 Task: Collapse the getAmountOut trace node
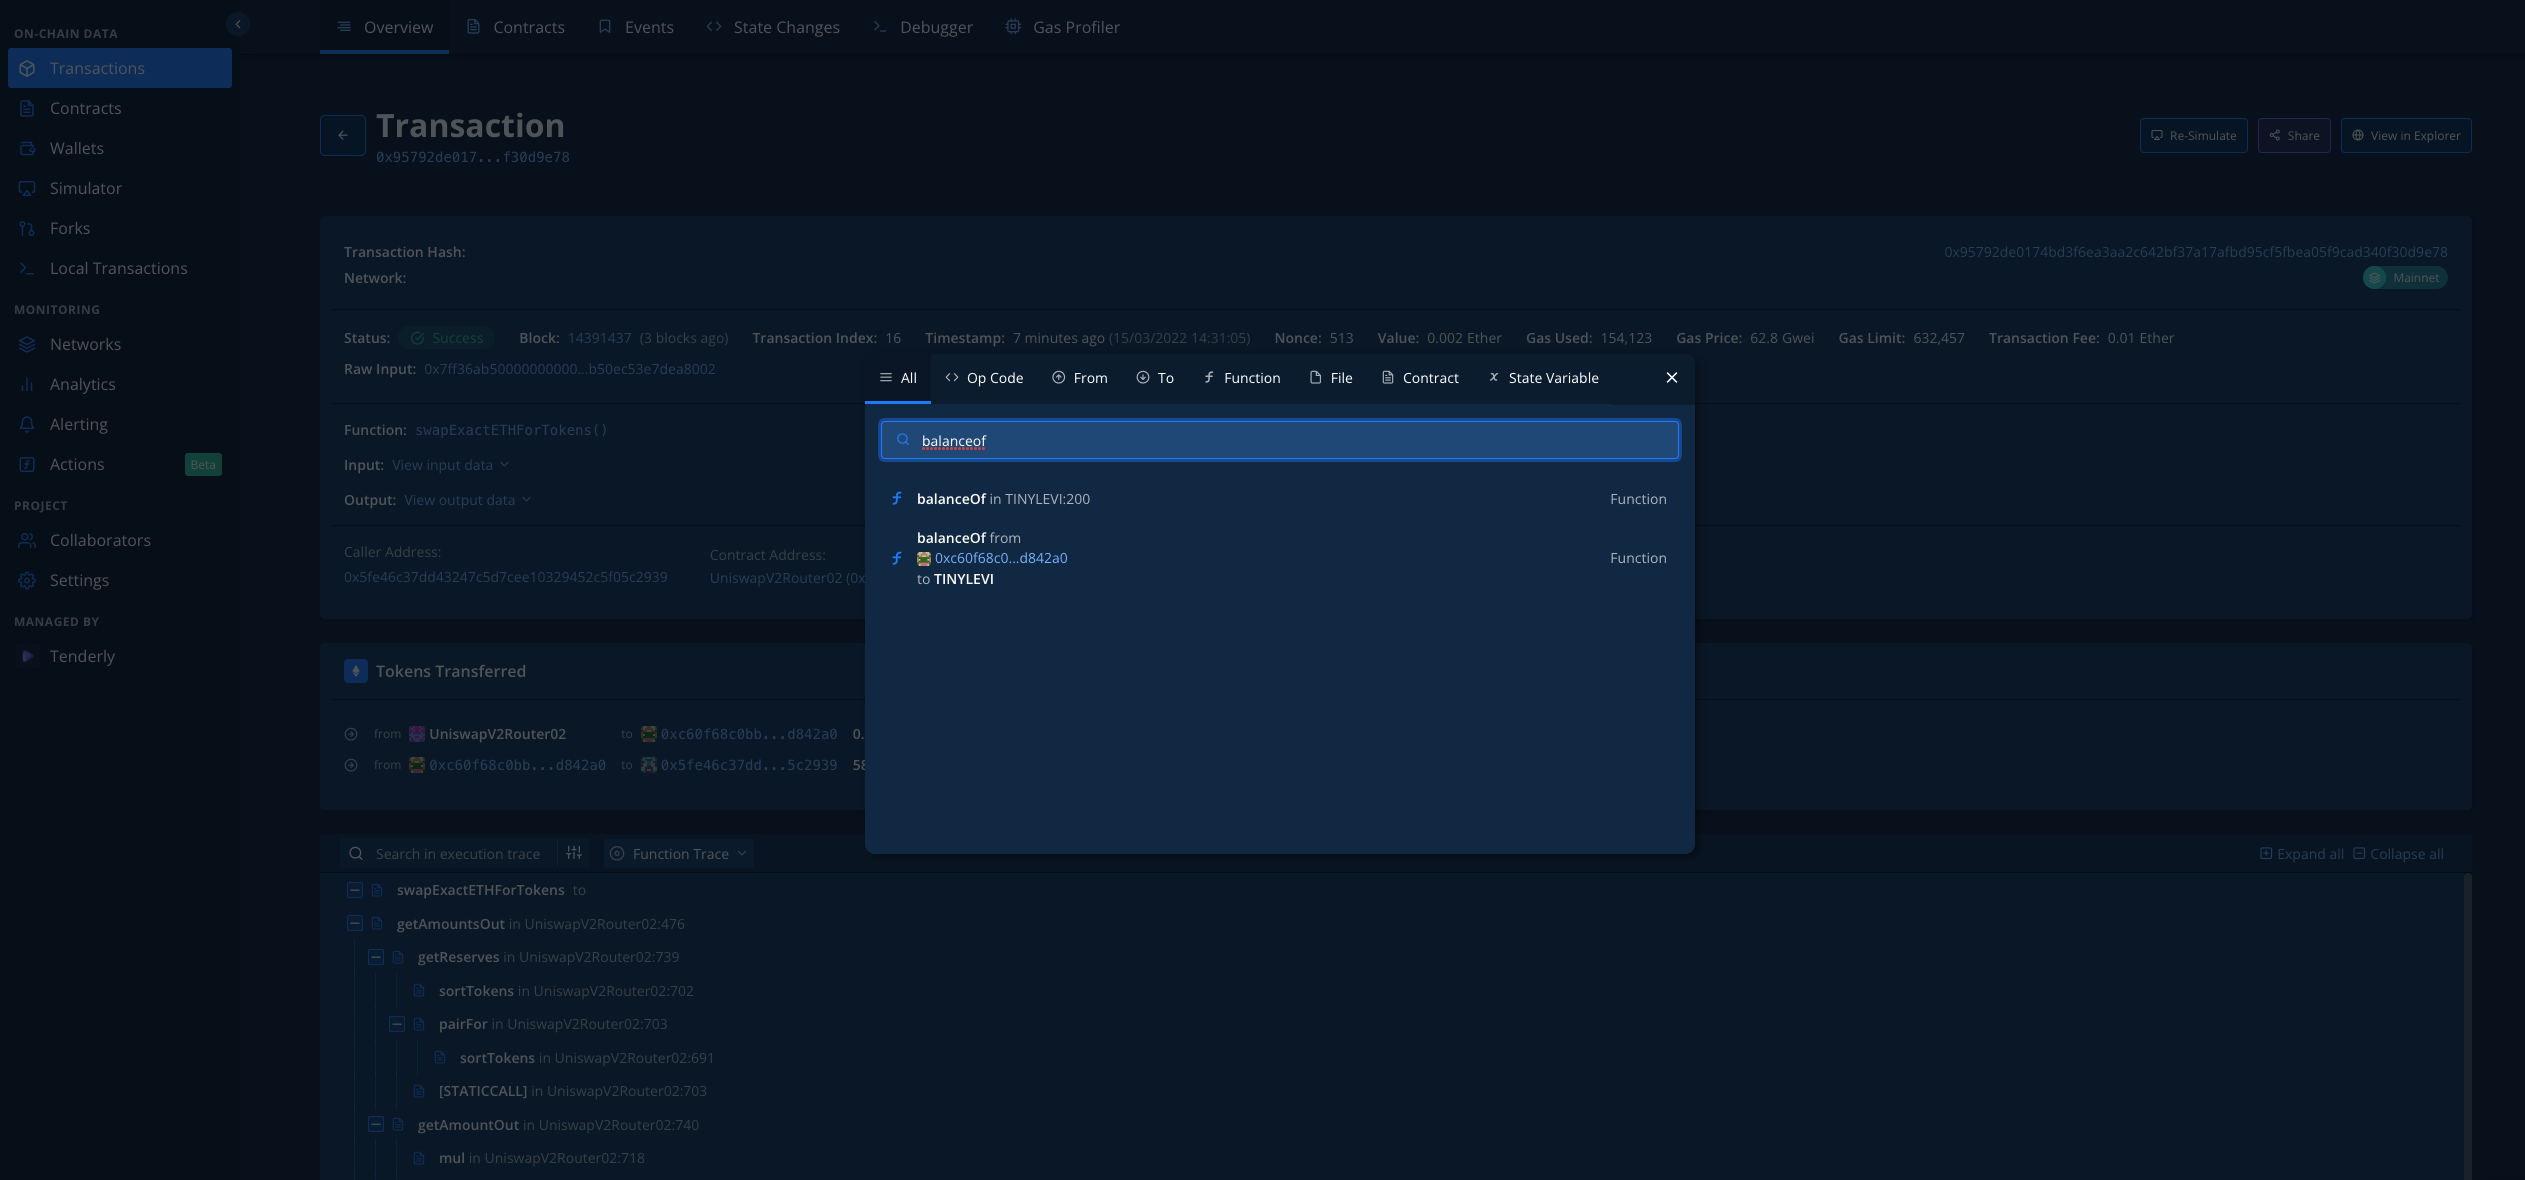pos(376,1125)
